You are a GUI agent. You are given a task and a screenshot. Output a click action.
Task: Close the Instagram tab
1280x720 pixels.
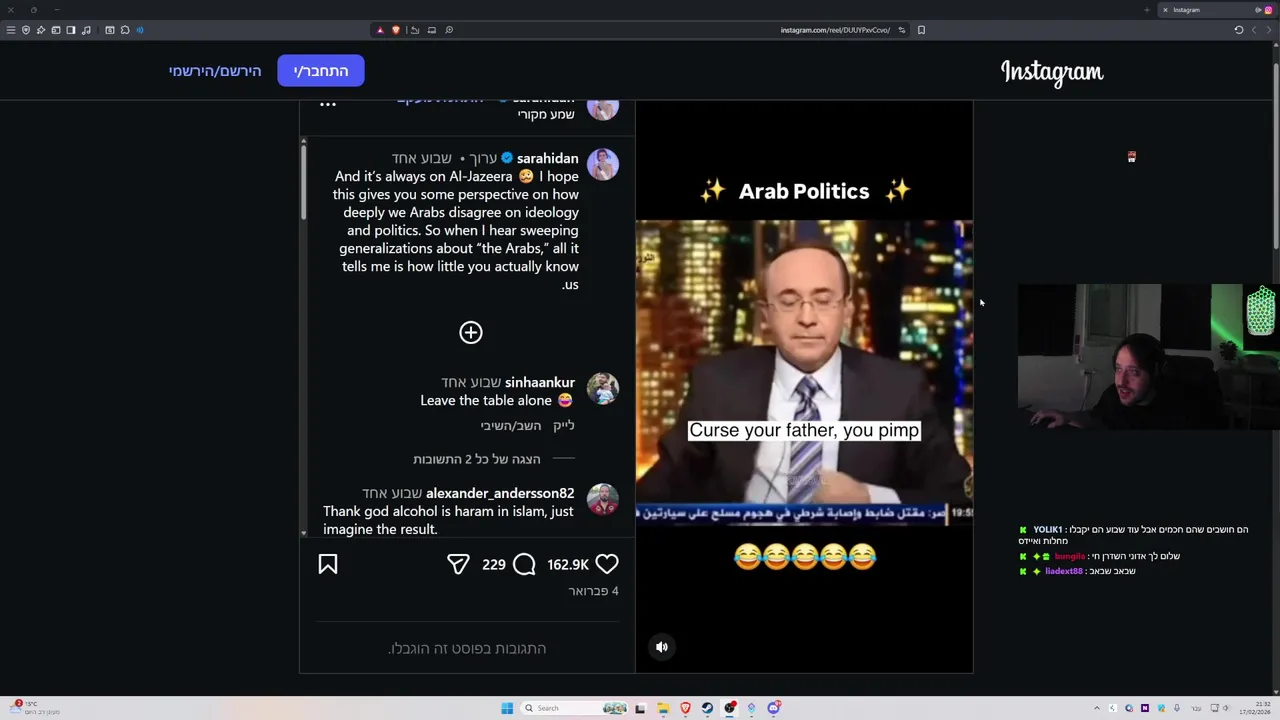pyautogui.click(x=1165, y=10)
